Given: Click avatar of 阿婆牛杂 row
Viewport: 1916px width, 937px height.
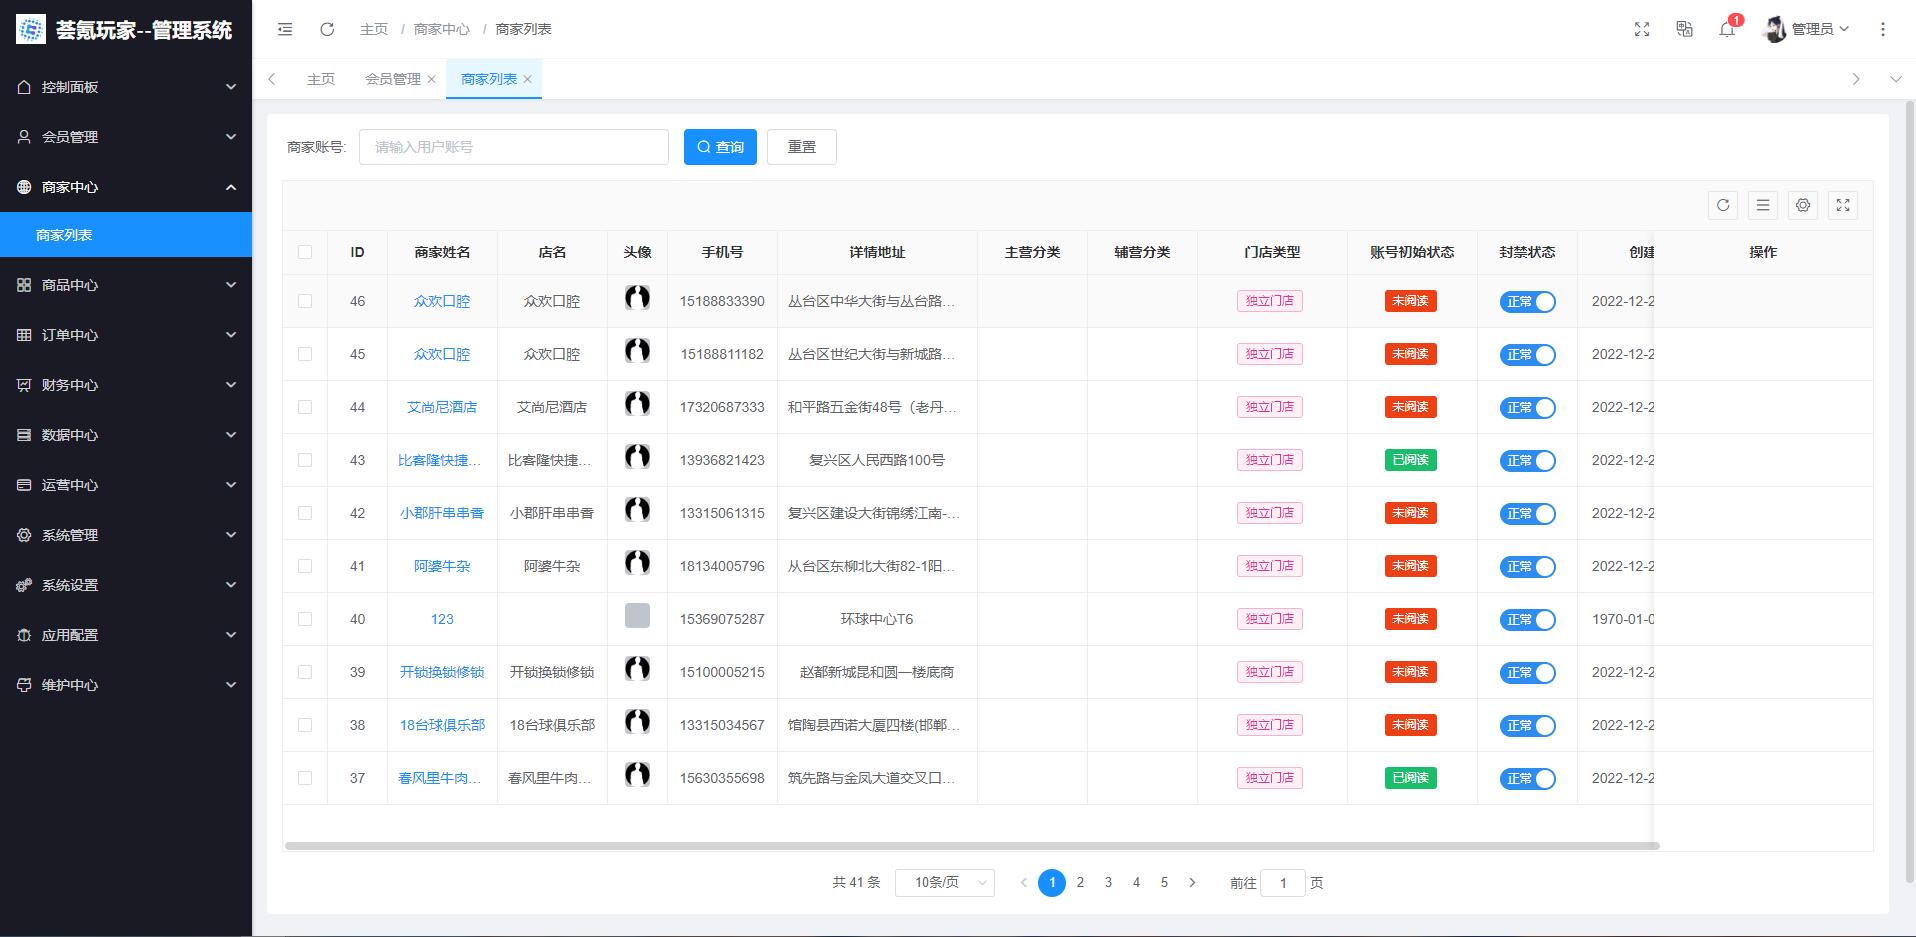Looking at the screenshot, I should 637,562.
